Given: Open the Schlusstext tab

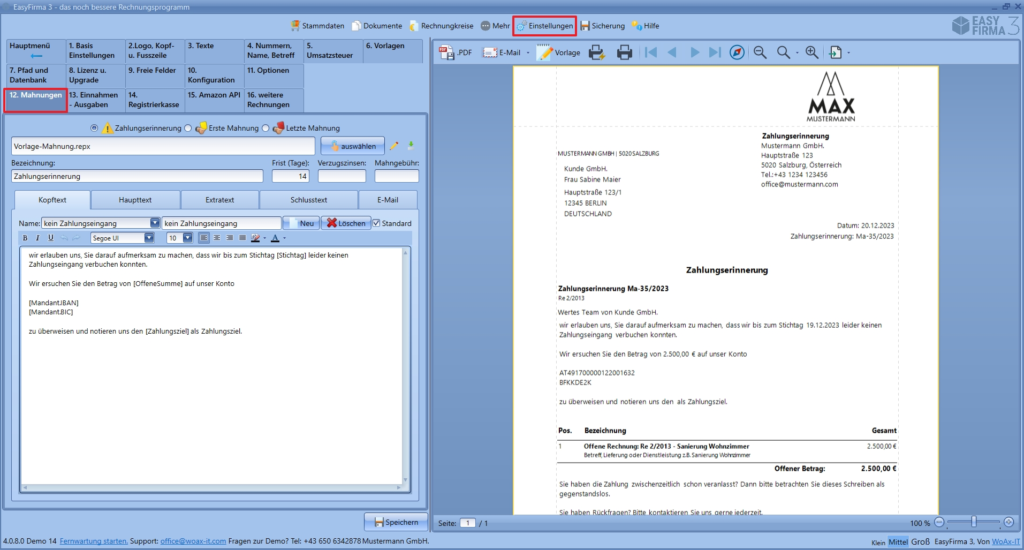Looking at the screenshot, I should click(x=309, y=200).
